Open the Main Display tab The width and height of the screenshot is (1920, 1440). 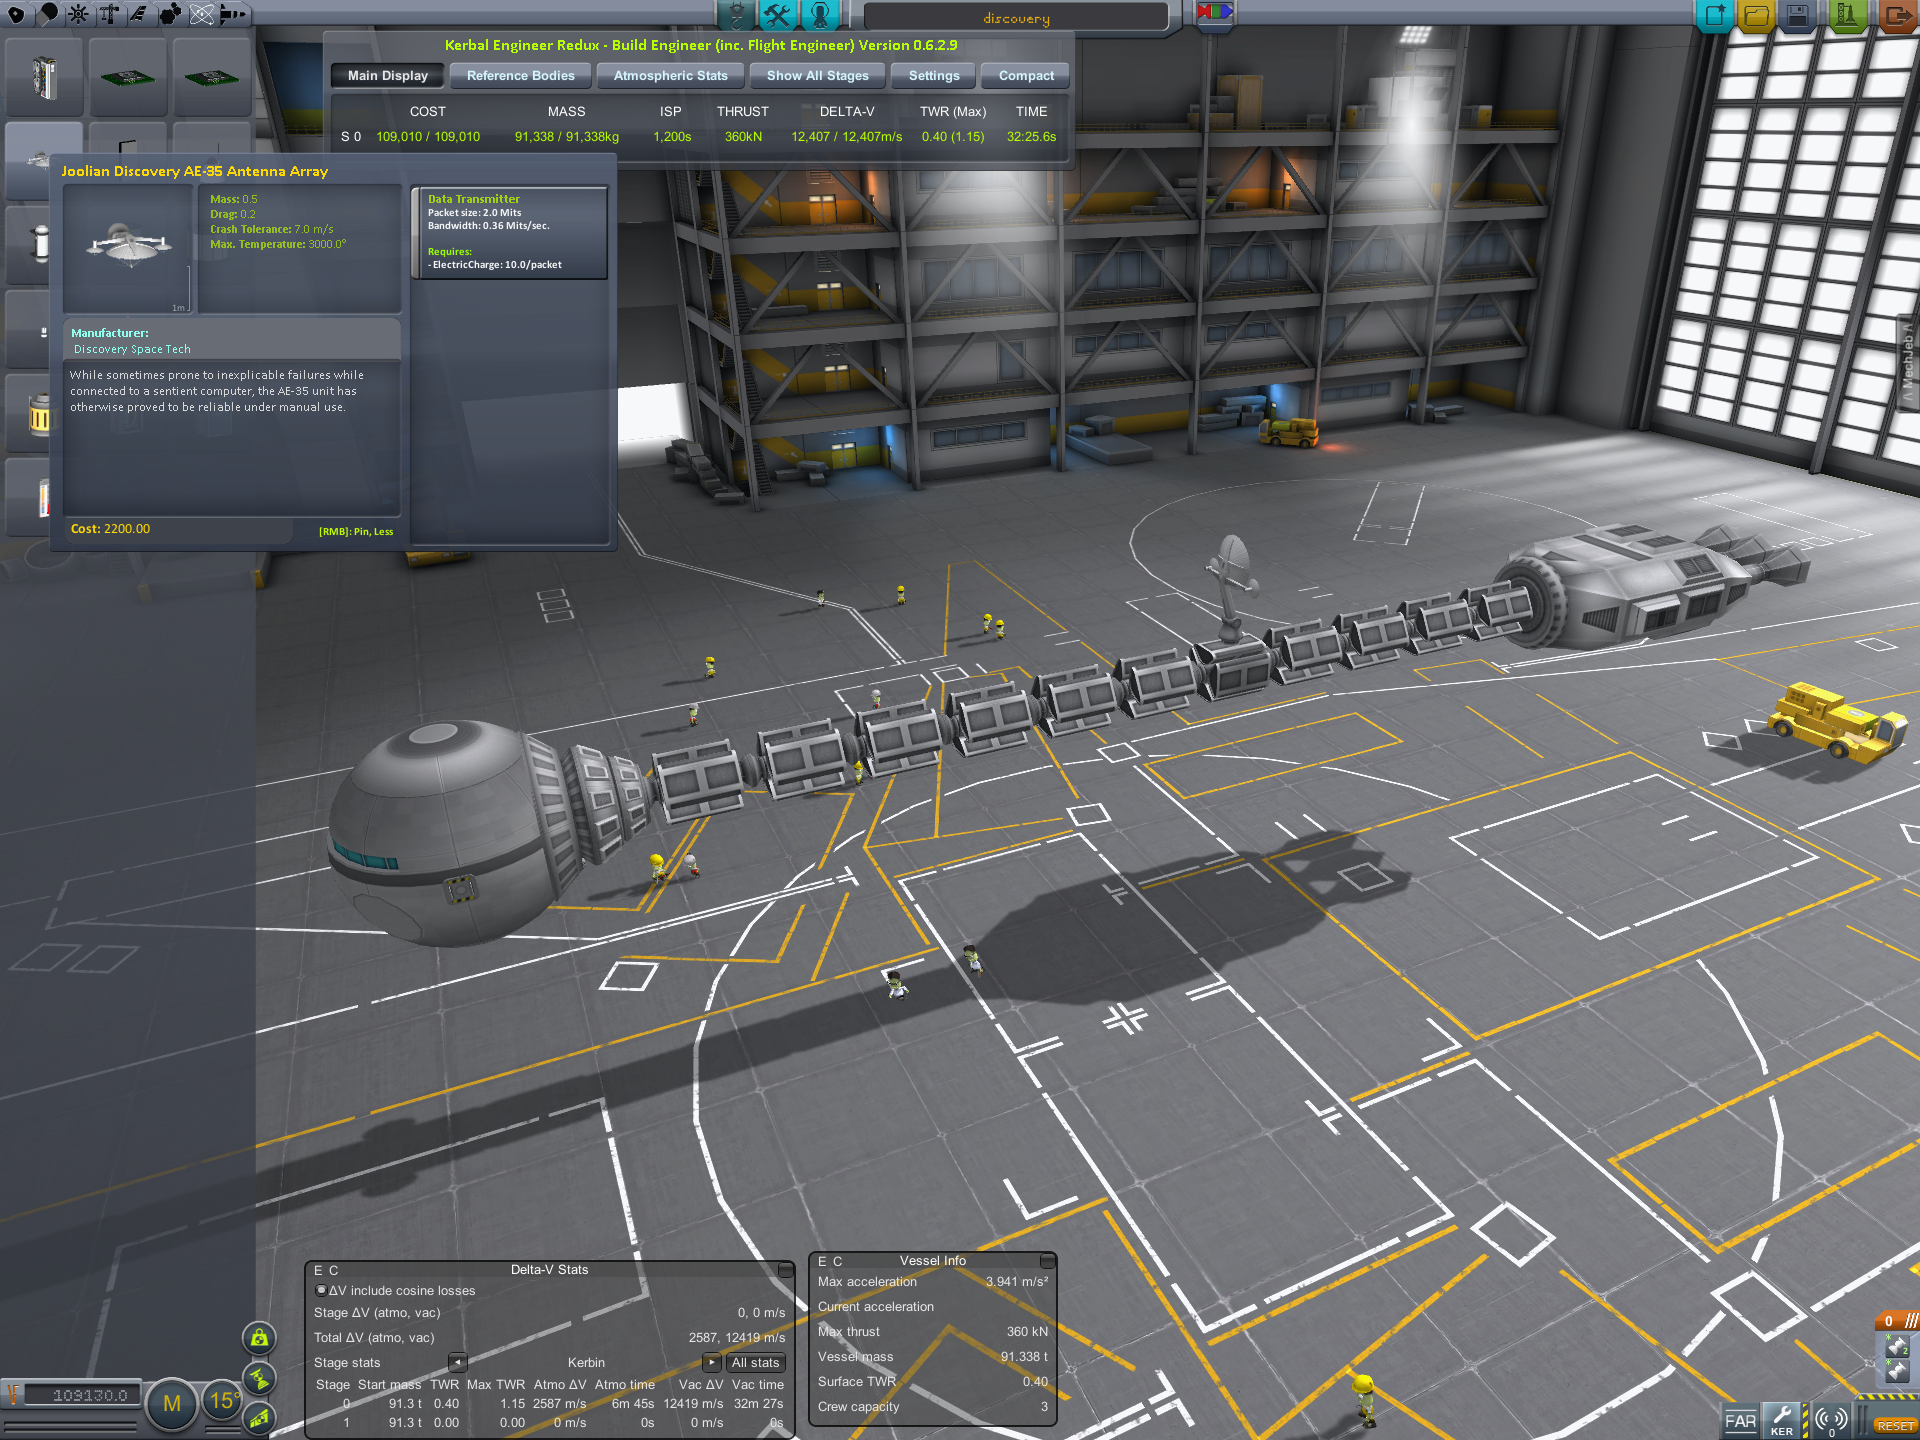pyautogui.click(x=387, y=76)
